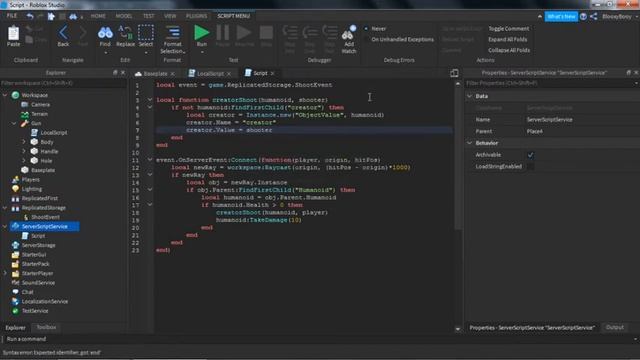The image size is (640, 360).
Task: Click the Replace tool icon
Action: (125, 33)
